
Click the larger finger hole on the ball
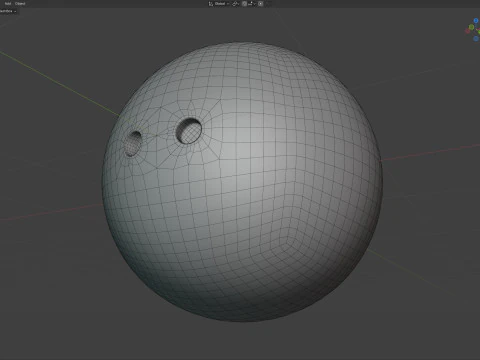189,131
